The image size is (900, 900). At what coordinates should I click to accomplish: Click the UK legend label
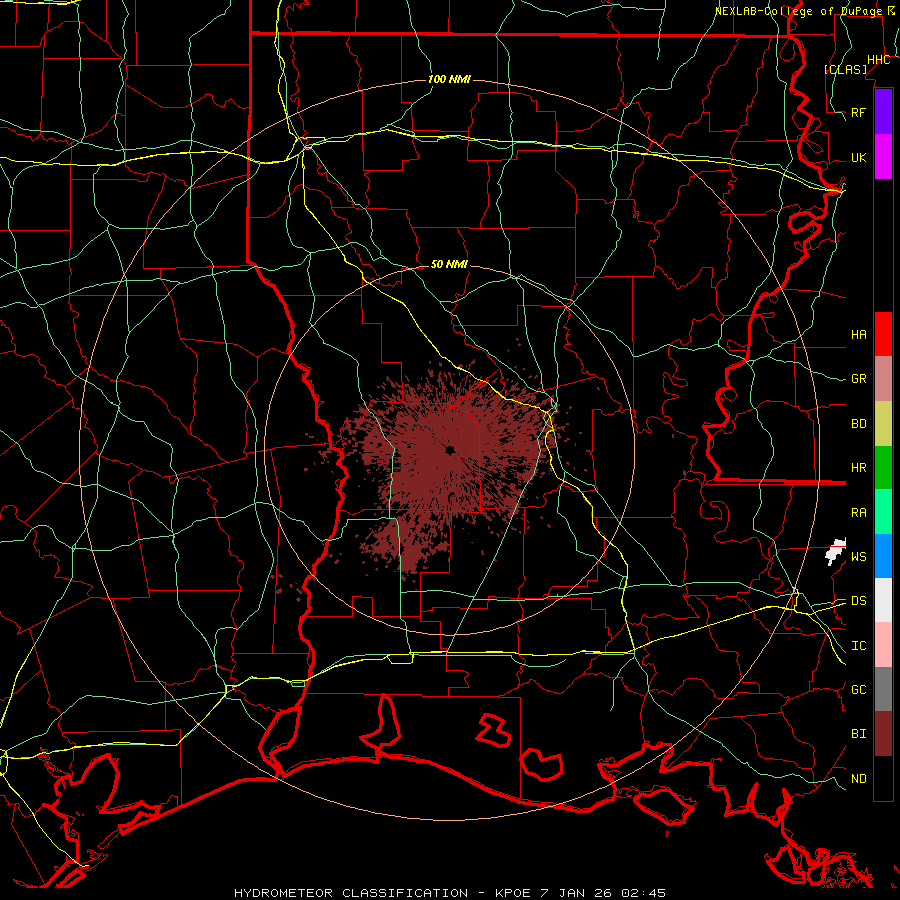click(x=859, y=157)
